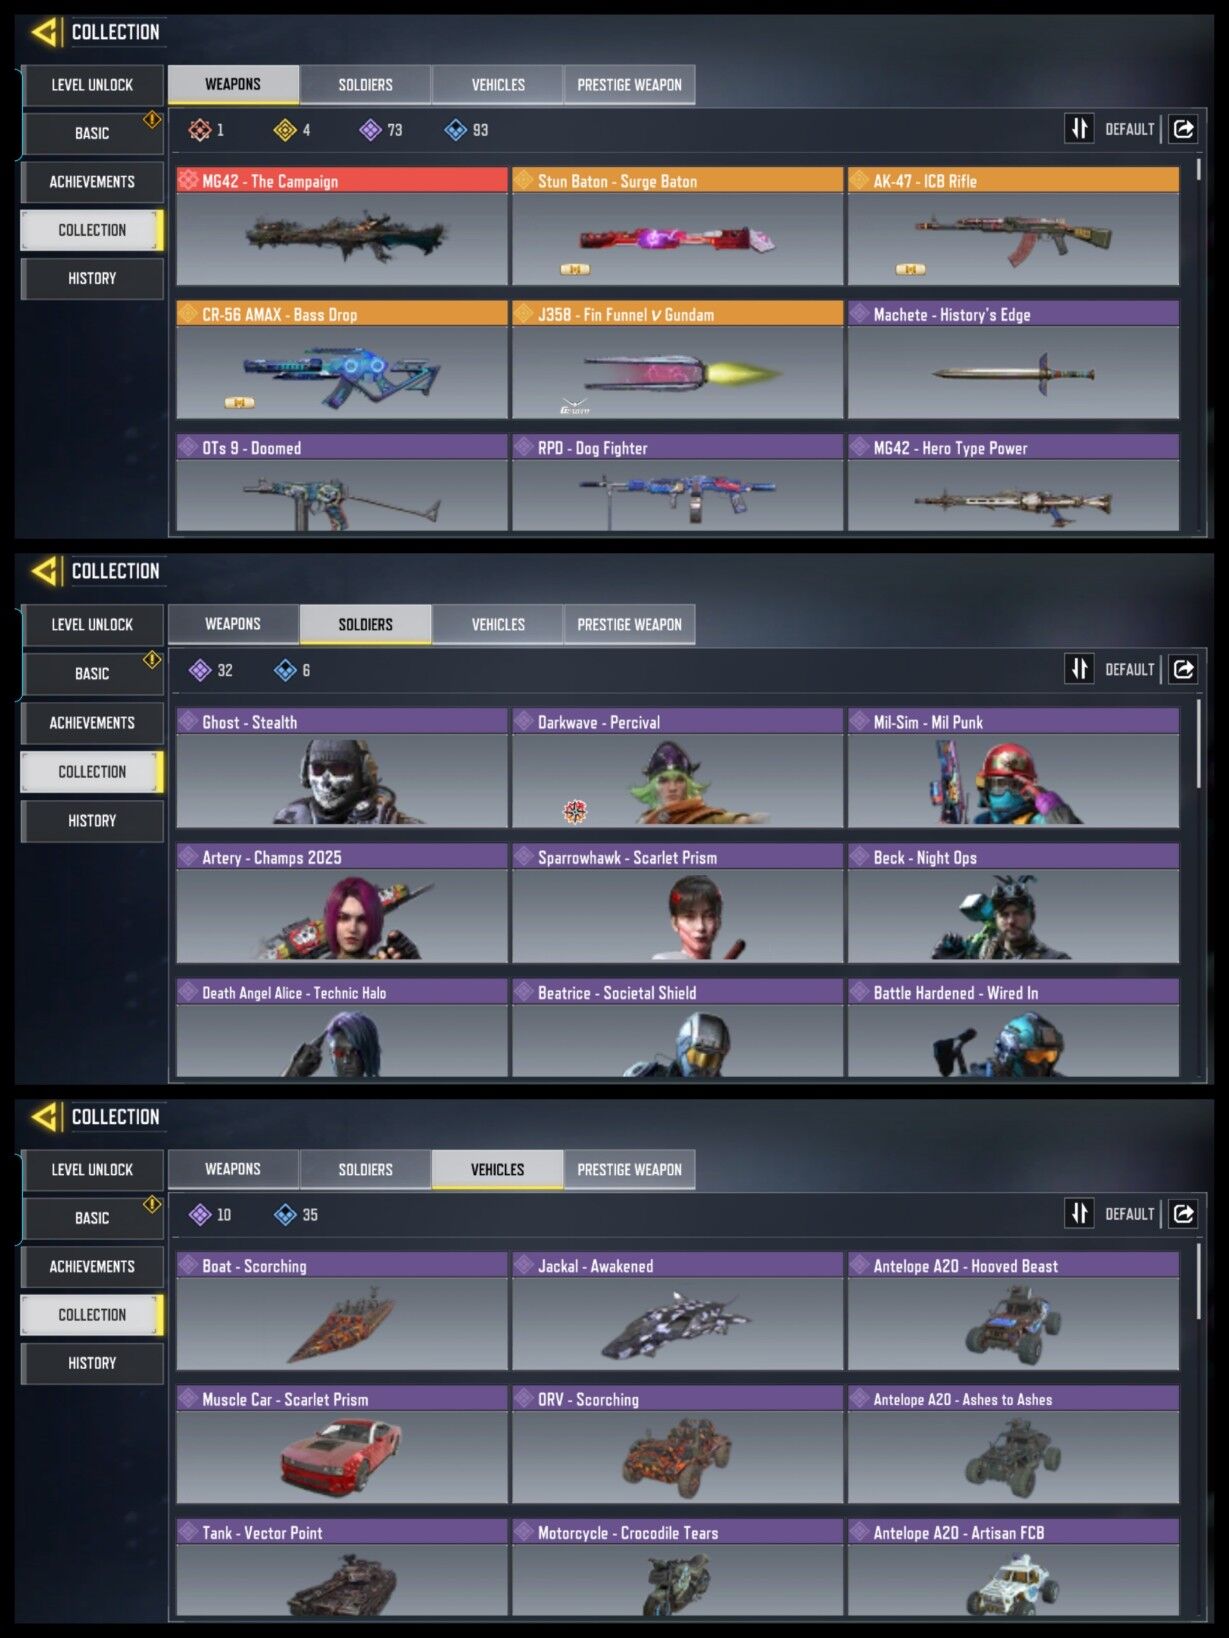The width and height of the screenshot is (1229, 1638).
Task: Click the scrollbar beside the AK-47 ICB Rifle card
Action: click(1198, 168)
